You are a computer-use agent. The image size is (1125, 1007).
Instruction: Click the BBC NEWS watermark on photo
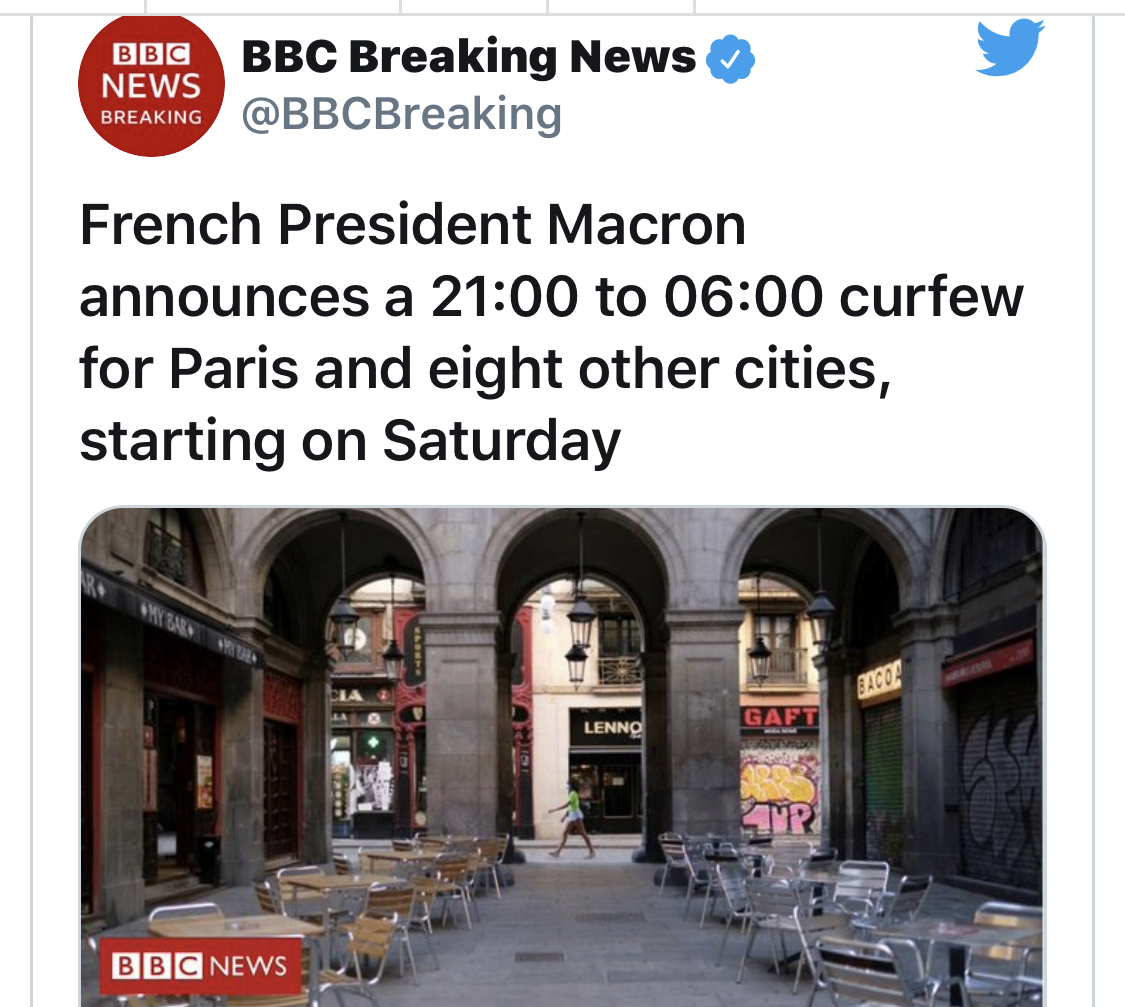tap(199, 965)
